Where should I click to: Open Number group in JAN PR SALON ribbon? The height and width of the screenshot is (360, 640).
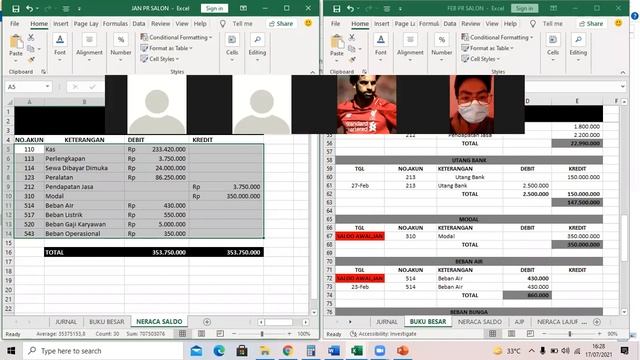pyautogui.click(x=121, y=48)
